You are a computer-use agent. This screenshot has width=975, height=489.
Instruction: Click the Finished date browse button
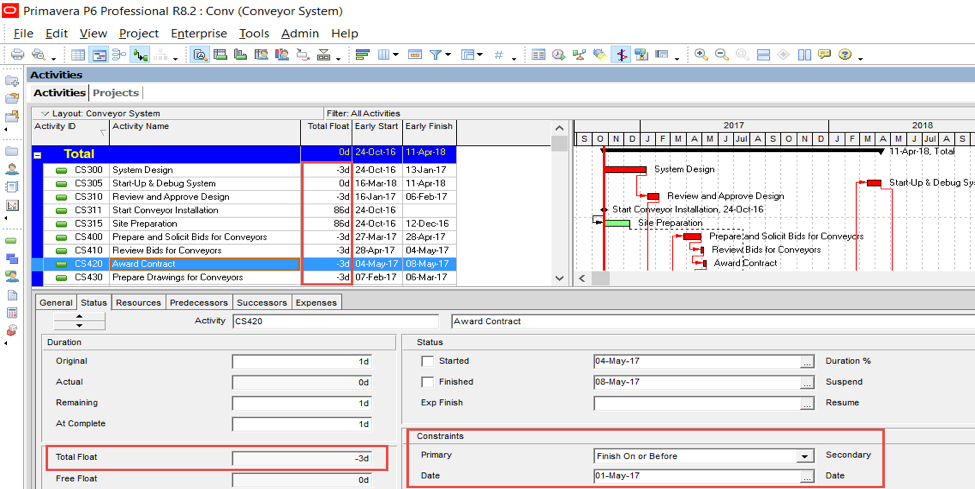coord(807,382)
